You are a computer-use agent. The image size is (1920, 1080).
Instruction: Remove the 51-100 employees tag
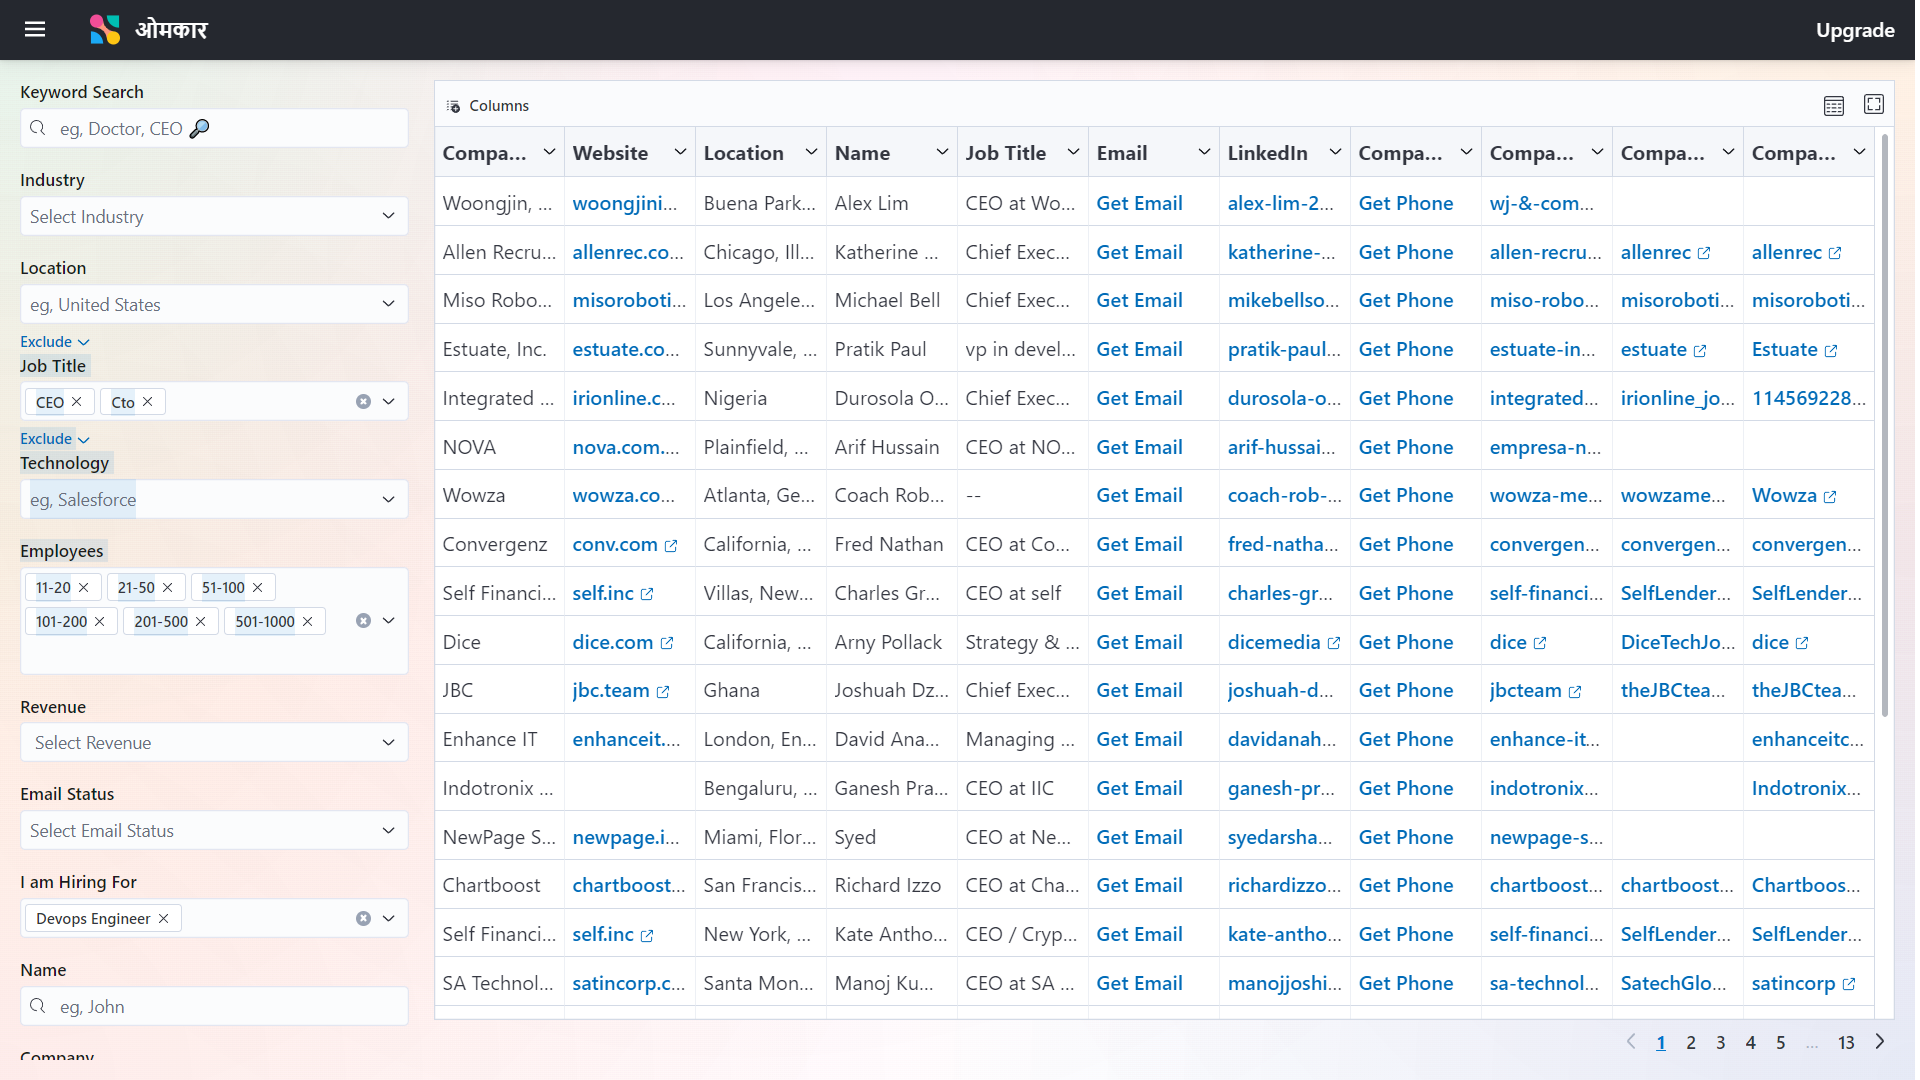coord(258,588)
